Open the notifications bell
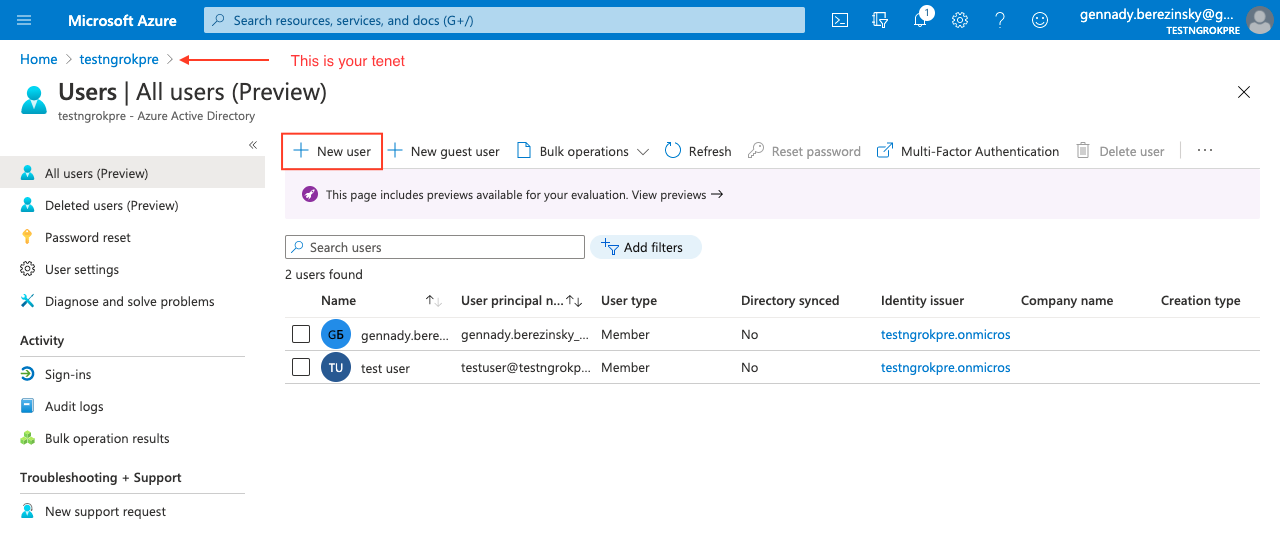This screenshot has width=1280, height=551. point(920,20)
